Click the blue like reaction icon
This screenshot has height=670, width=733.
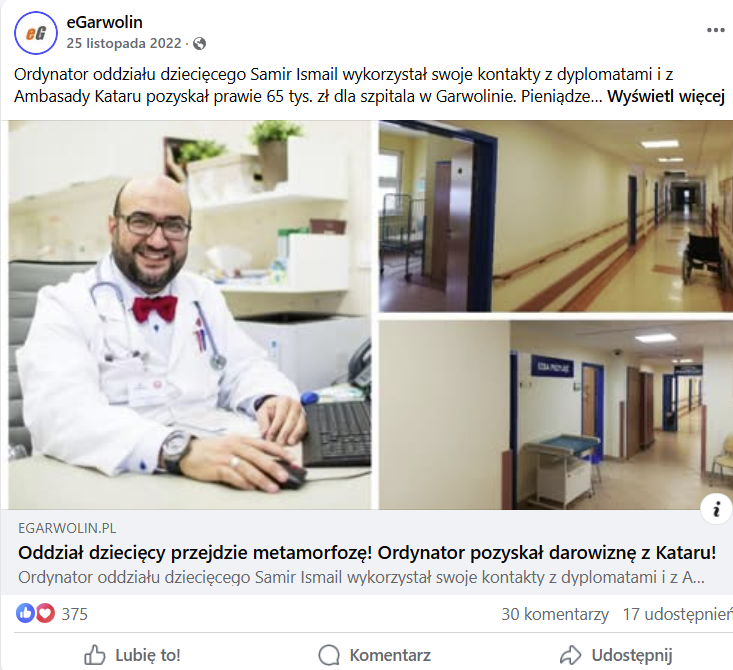[25, 613]
